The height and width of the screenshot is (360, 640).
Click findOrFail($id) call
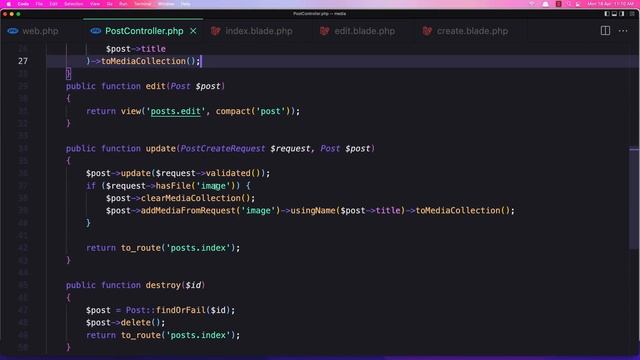pos(193,310)
